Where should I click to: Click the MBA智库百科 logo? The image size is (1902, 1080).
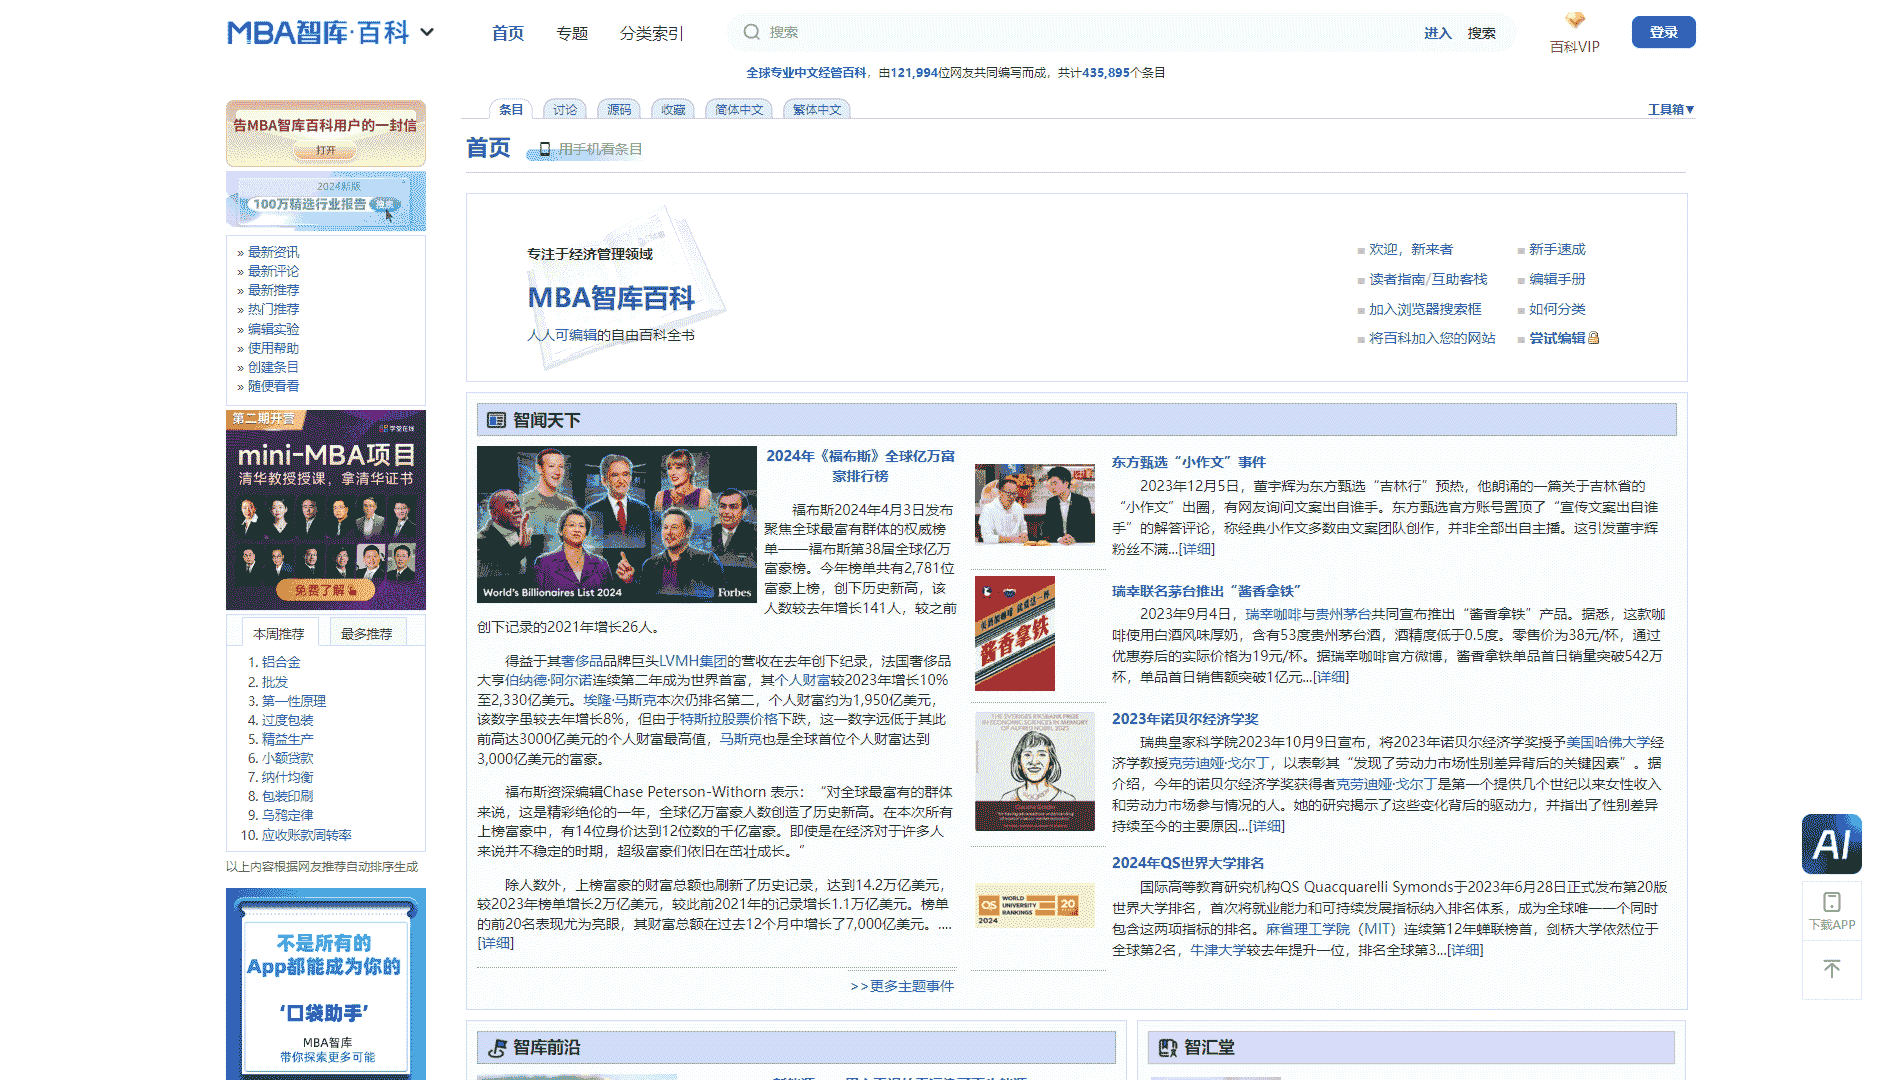pos(318,32)
